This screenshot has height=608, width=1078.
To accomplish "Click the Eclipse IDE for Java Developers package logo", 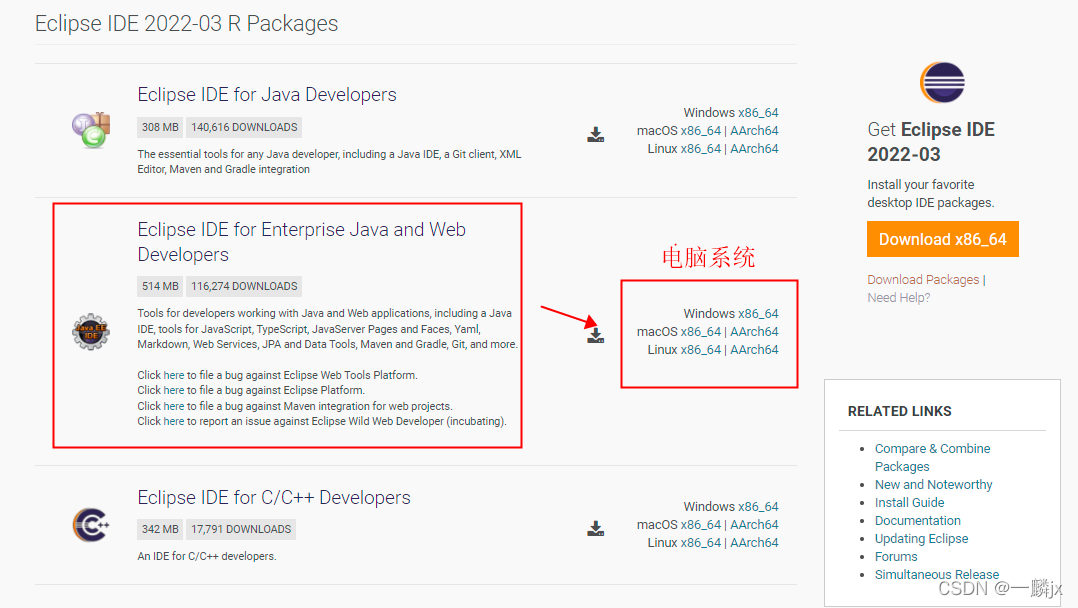I will (91, 130).
